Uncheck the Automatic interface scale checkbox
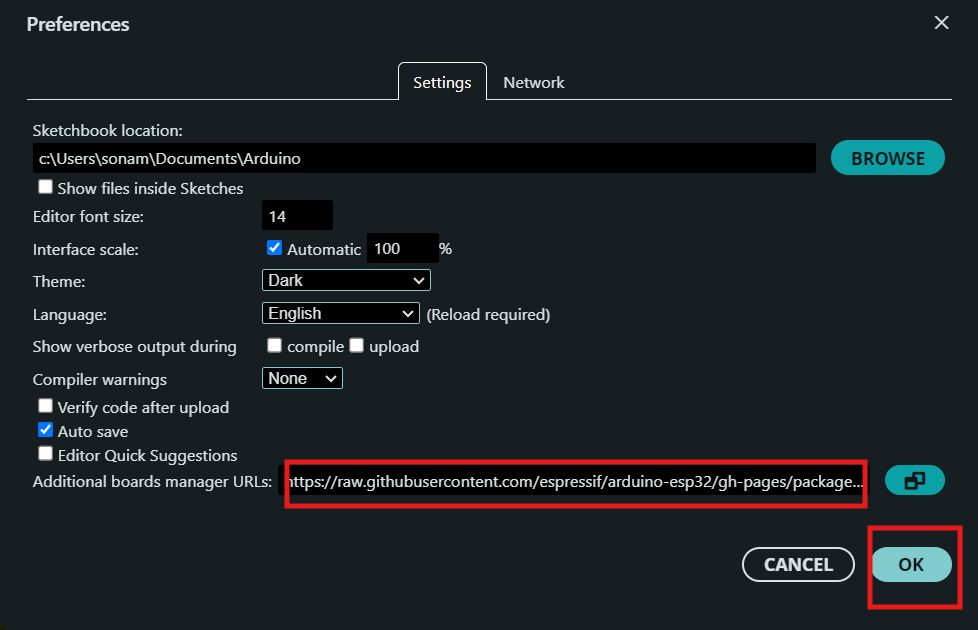The image size is (978, 630). [x=274, y=248]
